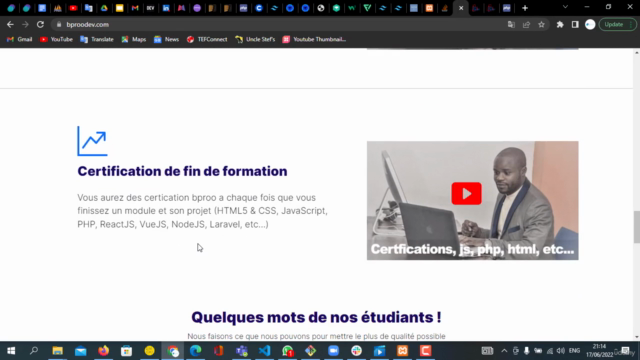Open the translate page icon in address bar
The width and height of the screenshot is (640, 360).
coord(511,24)
